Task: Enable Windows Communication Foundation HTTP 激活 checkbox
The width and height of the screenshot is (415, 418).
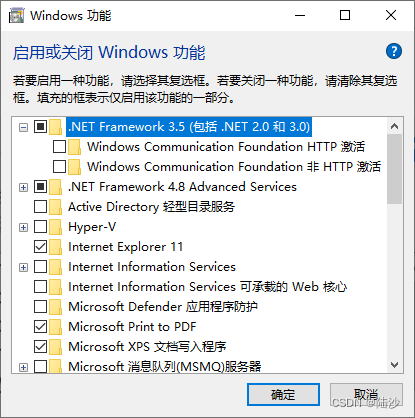Action: click(59, 147)
